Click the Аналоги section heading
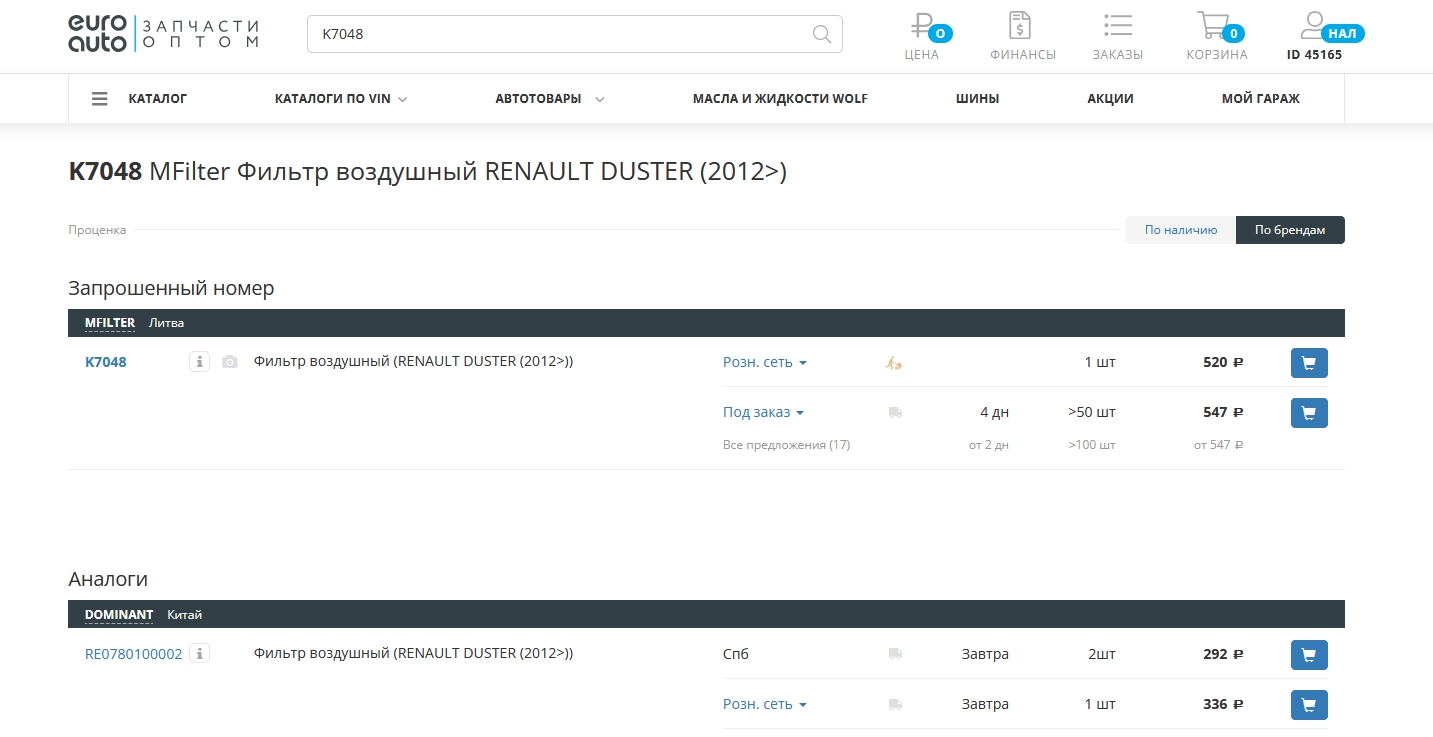The height and width of the screenshot is (737, 1433). pos(108,579)
